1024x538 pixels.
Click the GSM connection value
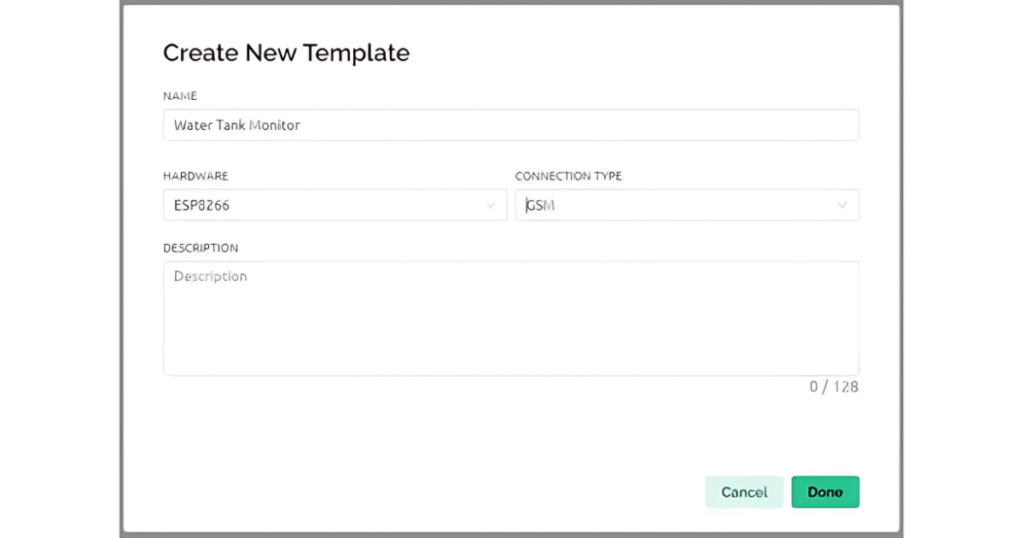(x=541, y=205)
